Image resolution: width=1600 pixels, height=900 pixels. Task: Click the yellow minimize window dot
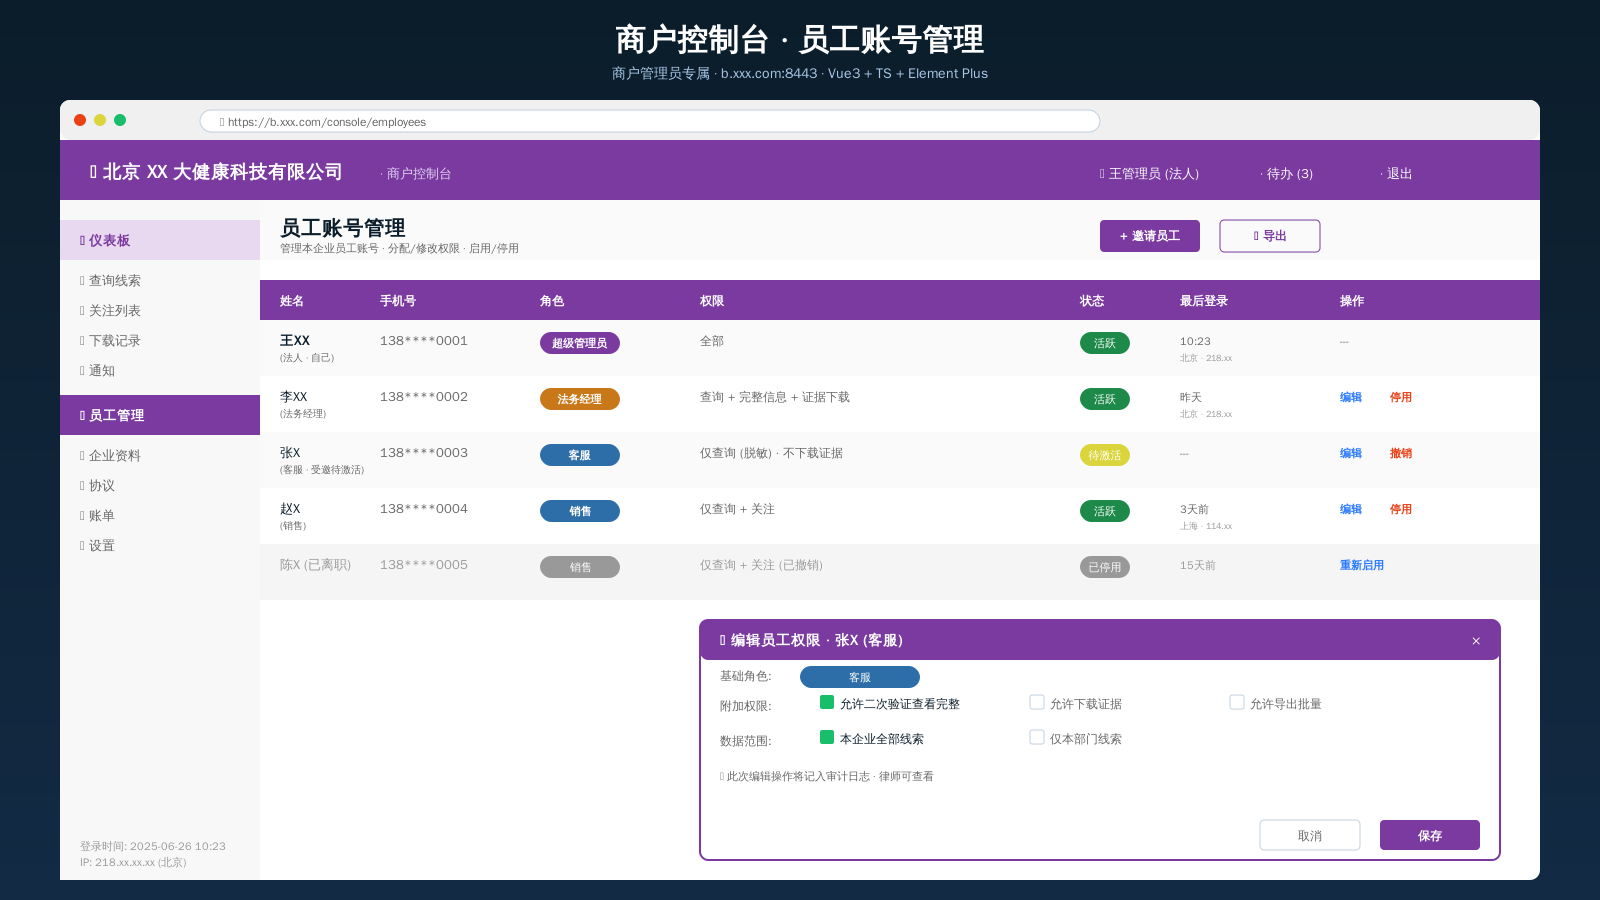pos(100,120)
